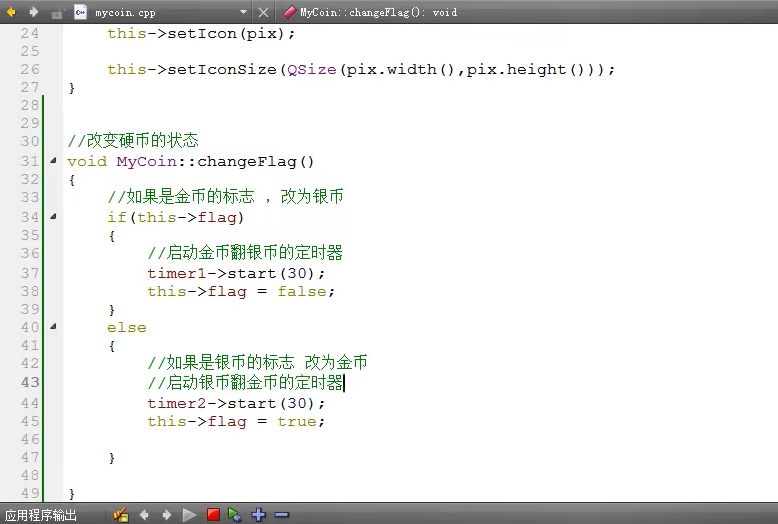Viewport: 778px width, 524px height.
Task: Go back with the yellow left arrow
Action: tap(11, 12)
